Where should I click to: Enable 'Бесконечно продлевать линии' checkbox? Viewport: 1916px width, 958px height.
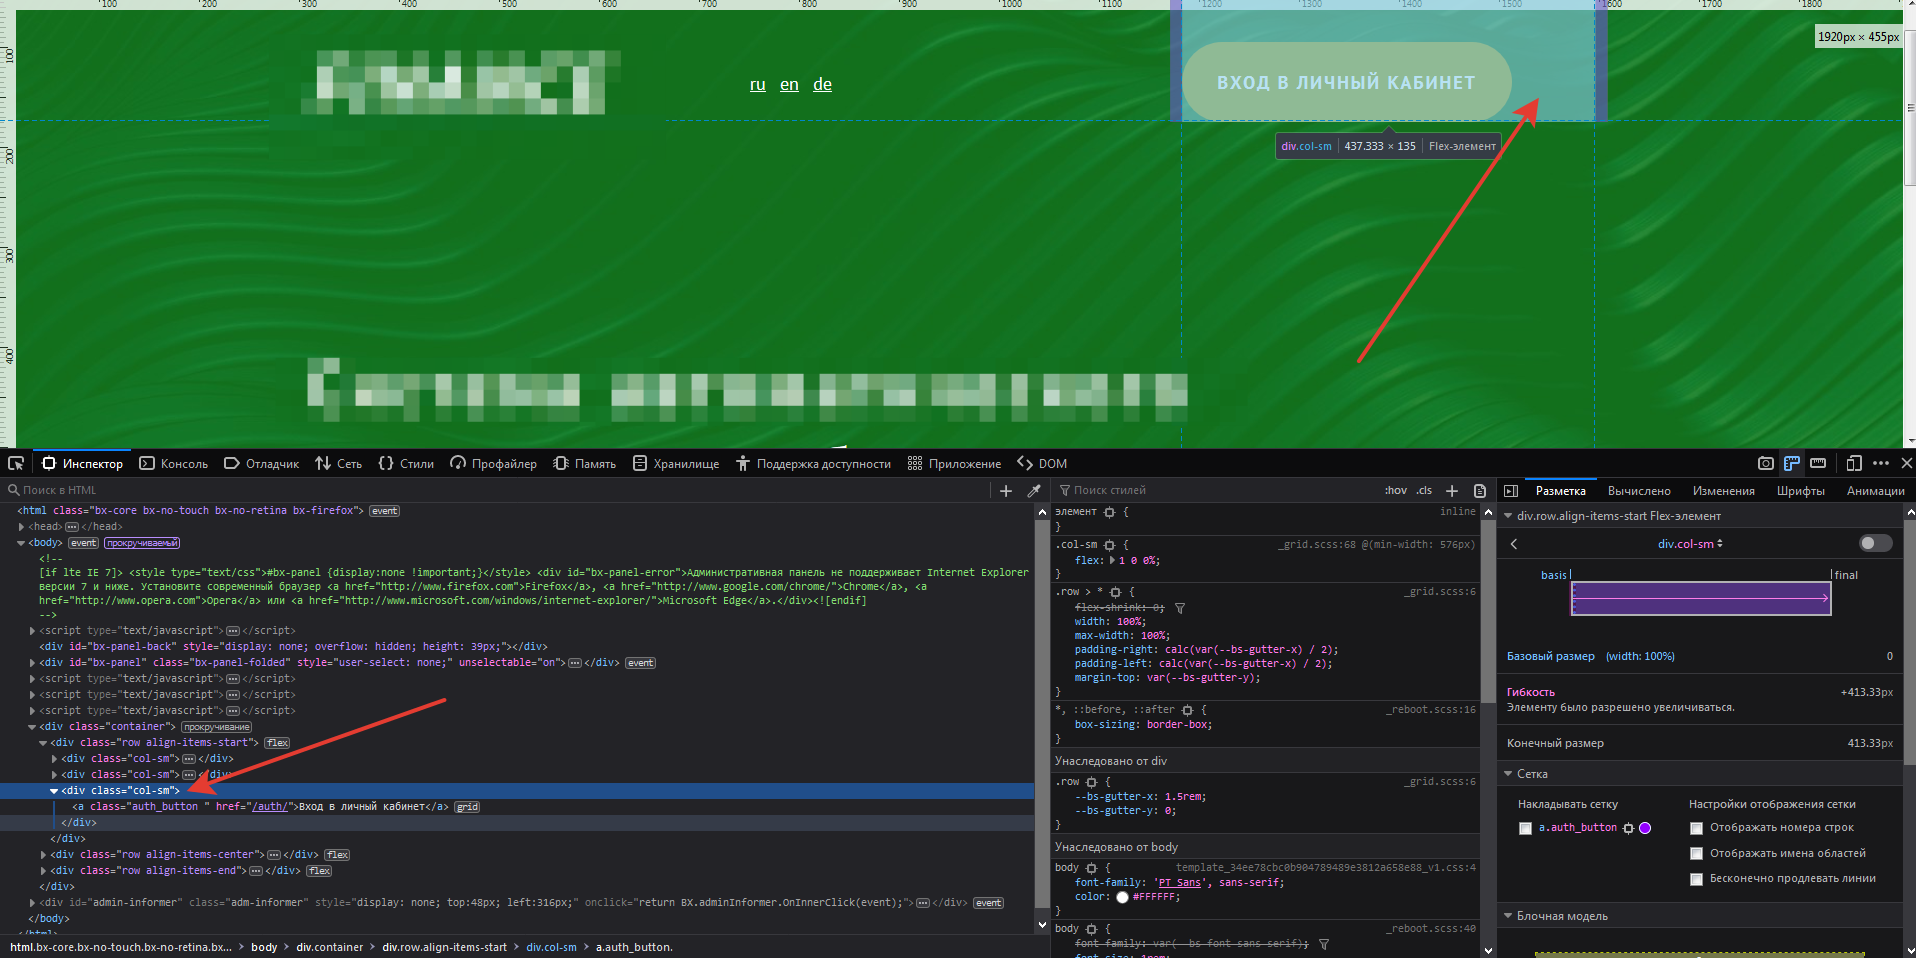[1696, 879]
